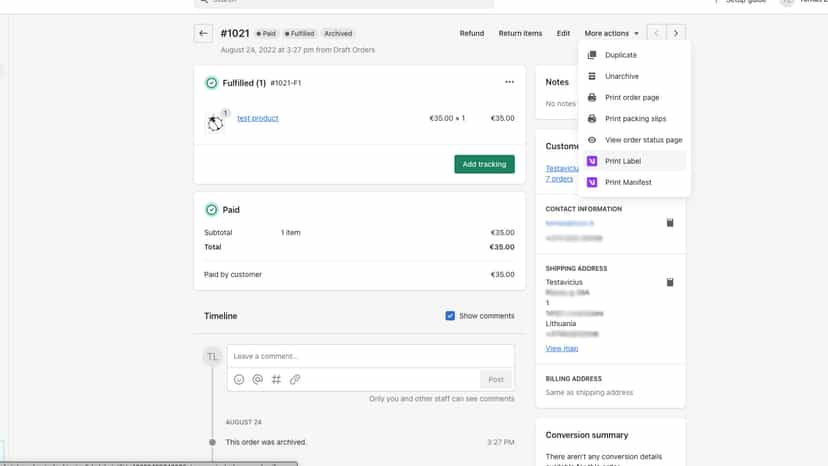Click the TL user avatar in timeline
This screenshot has height=466, width=828.
click(212, 356)
